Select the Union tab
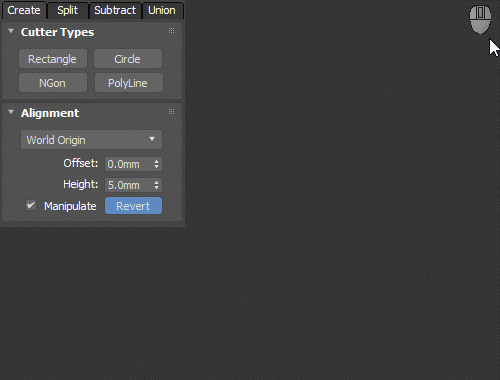 pyautogui.click(x=162, y=10)
